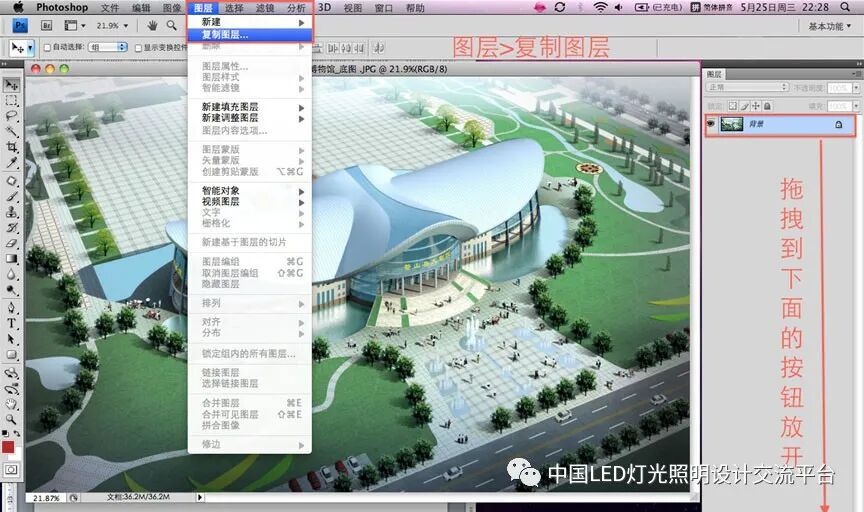The width and height of the screenshot is (864, 512).
Task: Select the Lasso tool
Action: (12, 116)
